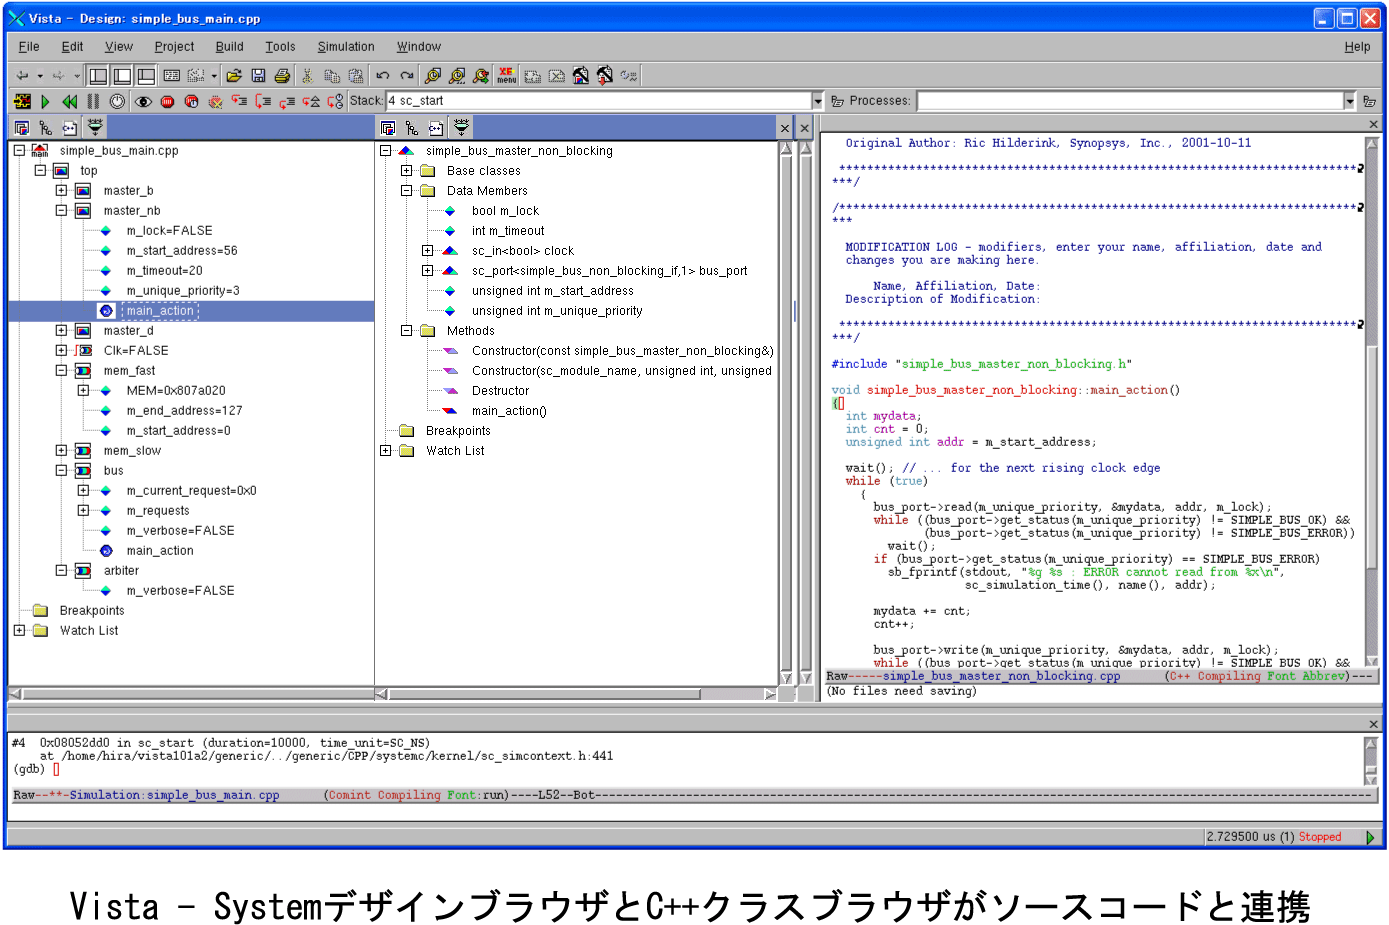
Task: Collapse the Methods folder
Action: pos(407,330)
